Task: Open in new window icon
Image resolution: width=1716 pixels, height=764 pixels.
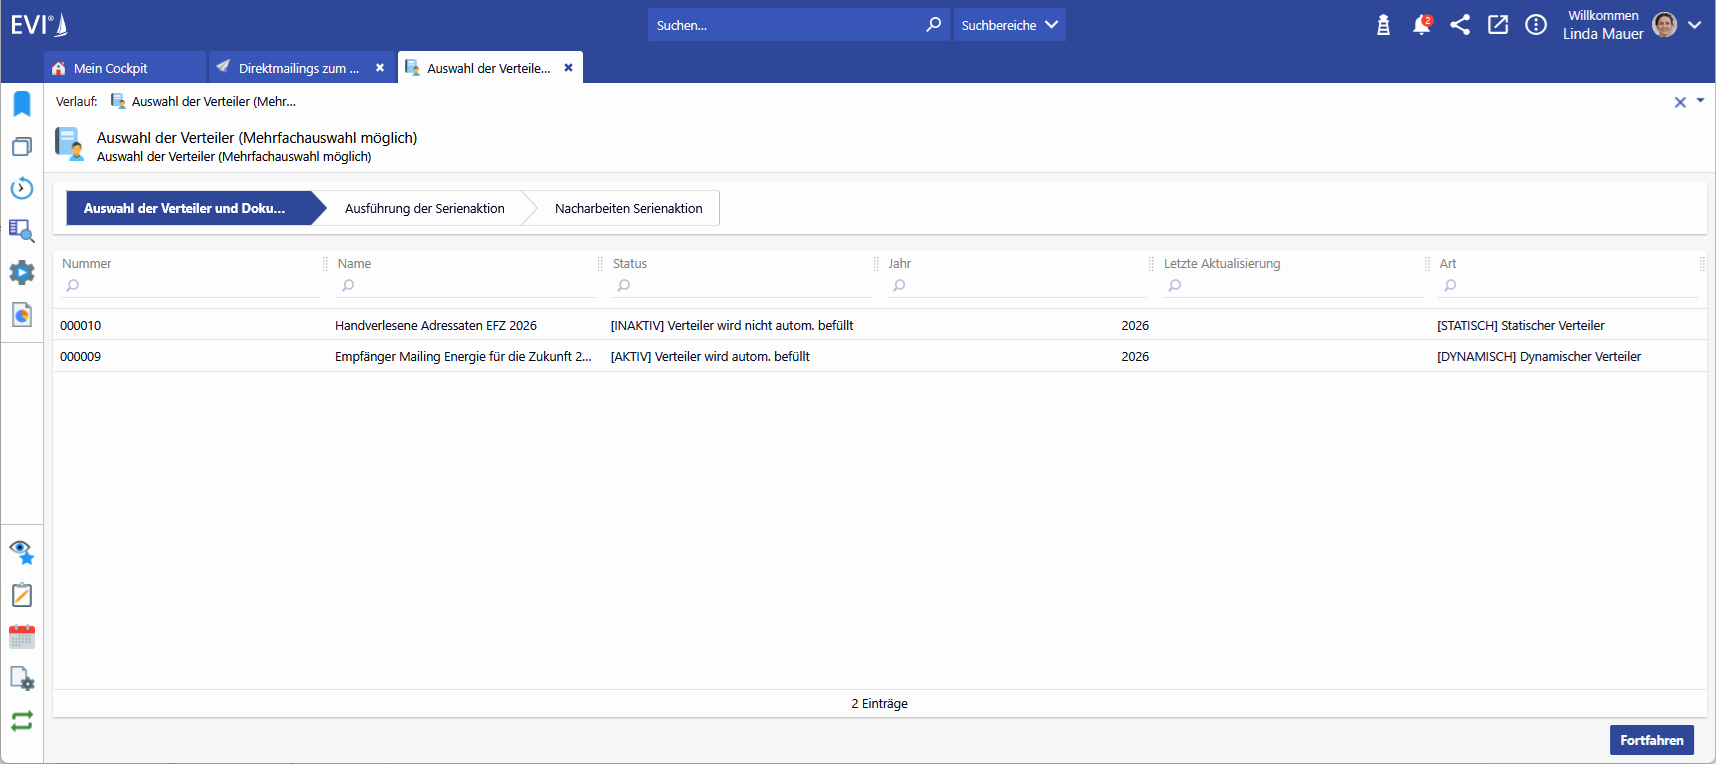Action: pos(1498,25)
